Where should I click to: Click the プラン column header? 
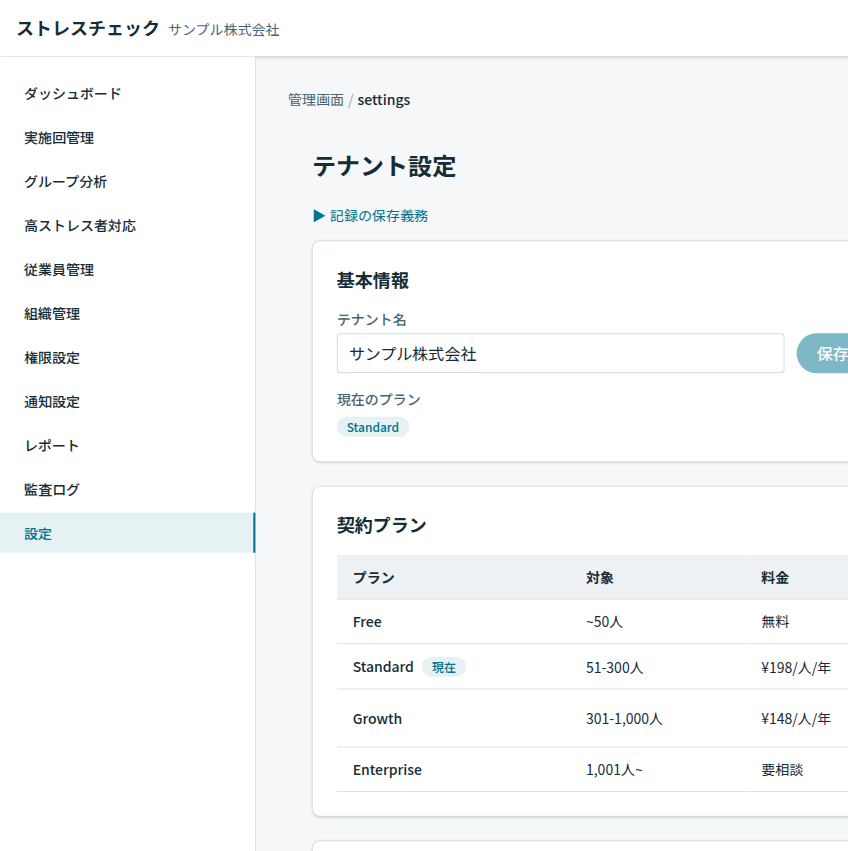tap(374, 577)
